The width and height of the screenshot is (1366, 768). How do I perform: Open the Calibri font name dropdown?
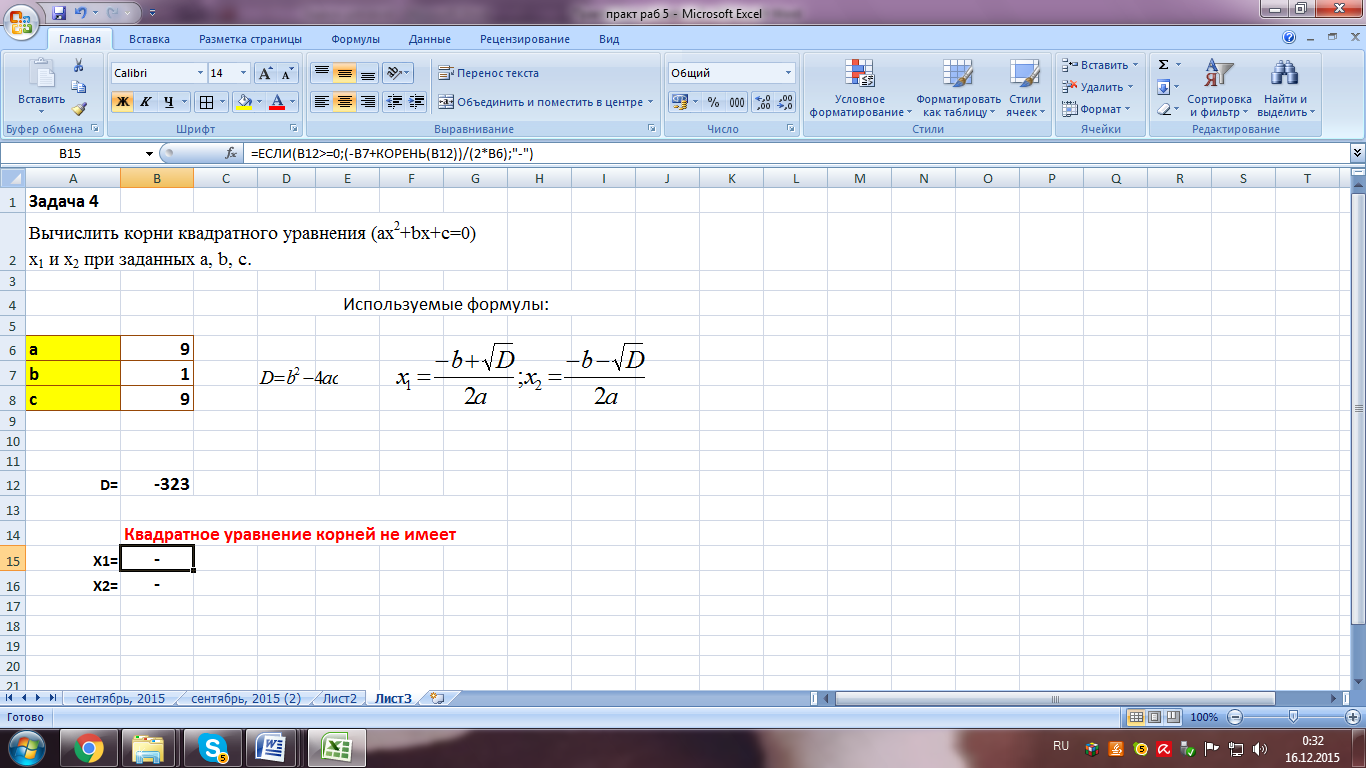point(199,73)
